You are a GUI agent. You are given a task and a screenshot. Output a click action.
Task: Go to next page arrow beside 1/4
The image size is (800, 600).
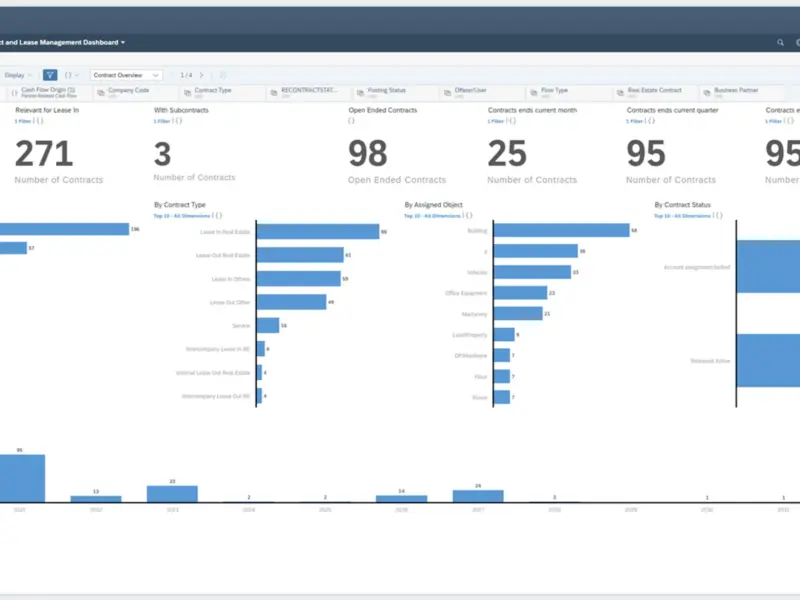point(201,75)
